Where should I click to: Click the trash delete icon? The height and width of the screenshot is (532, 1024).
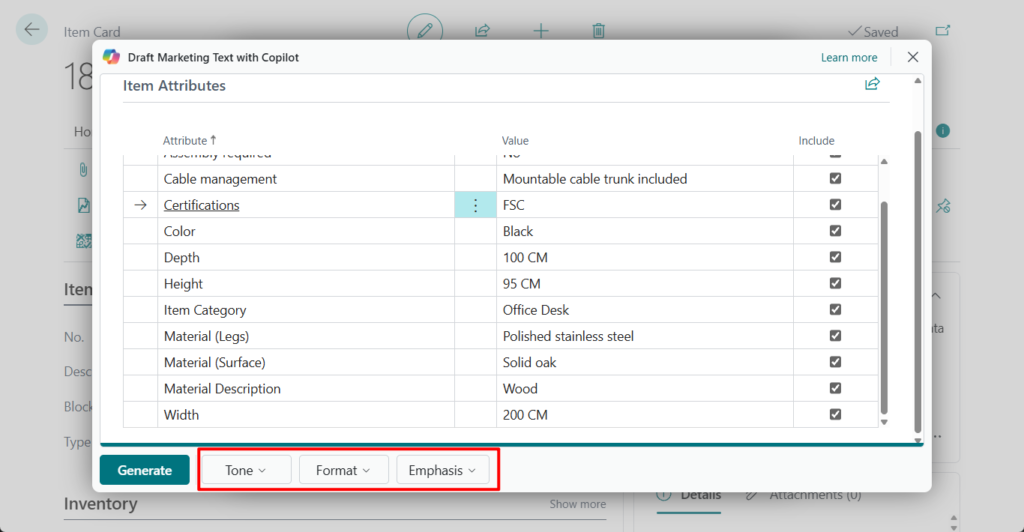pos(598,31)
